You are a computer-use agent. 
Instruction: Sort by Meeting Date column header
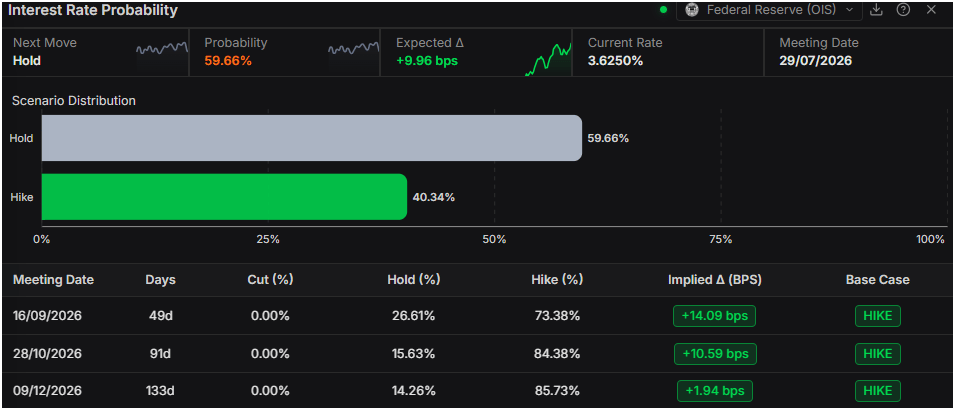[54, 280]
